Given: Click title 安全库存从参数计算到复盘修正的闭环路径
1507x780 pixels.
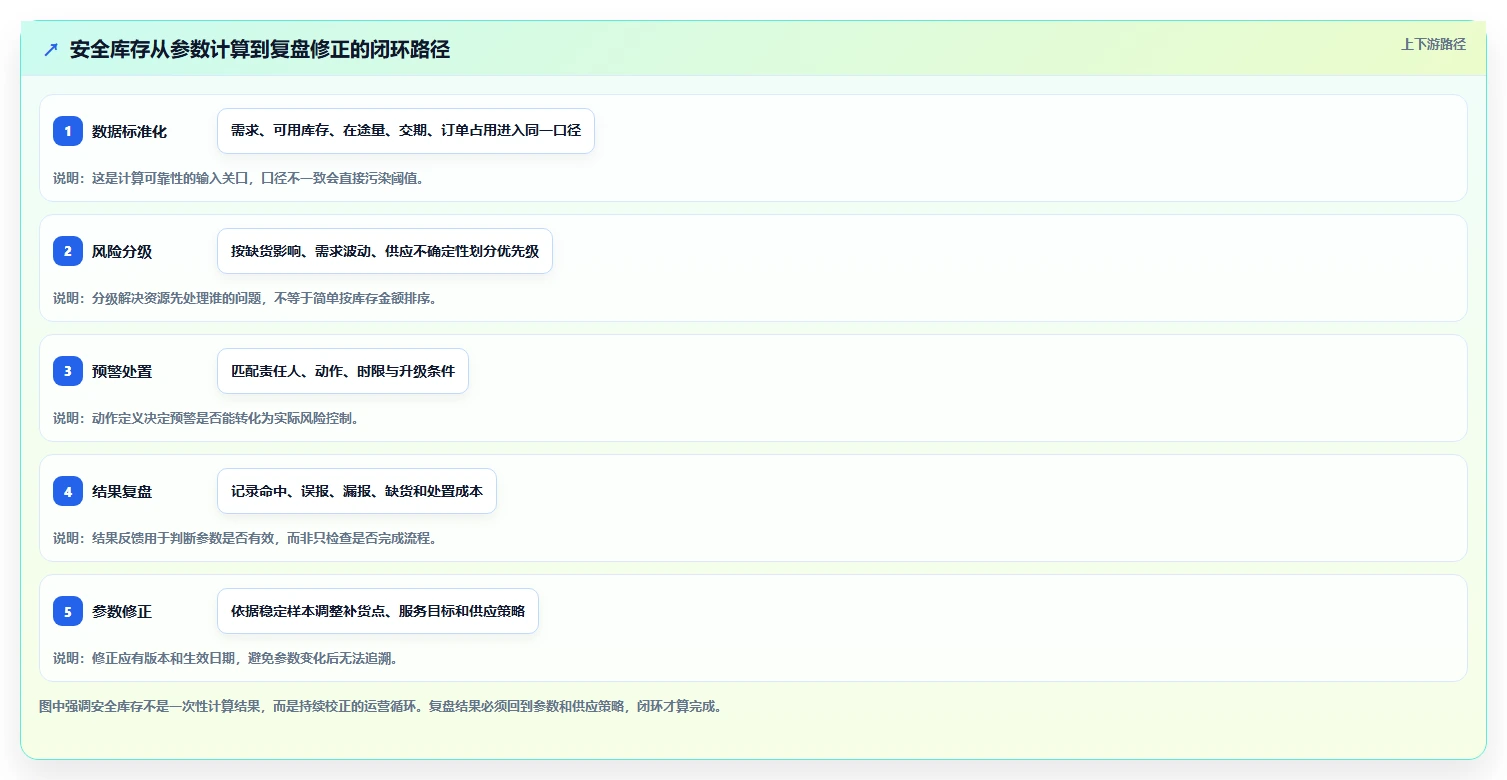Looking at the screenshot, I should [x=260, y=50].
